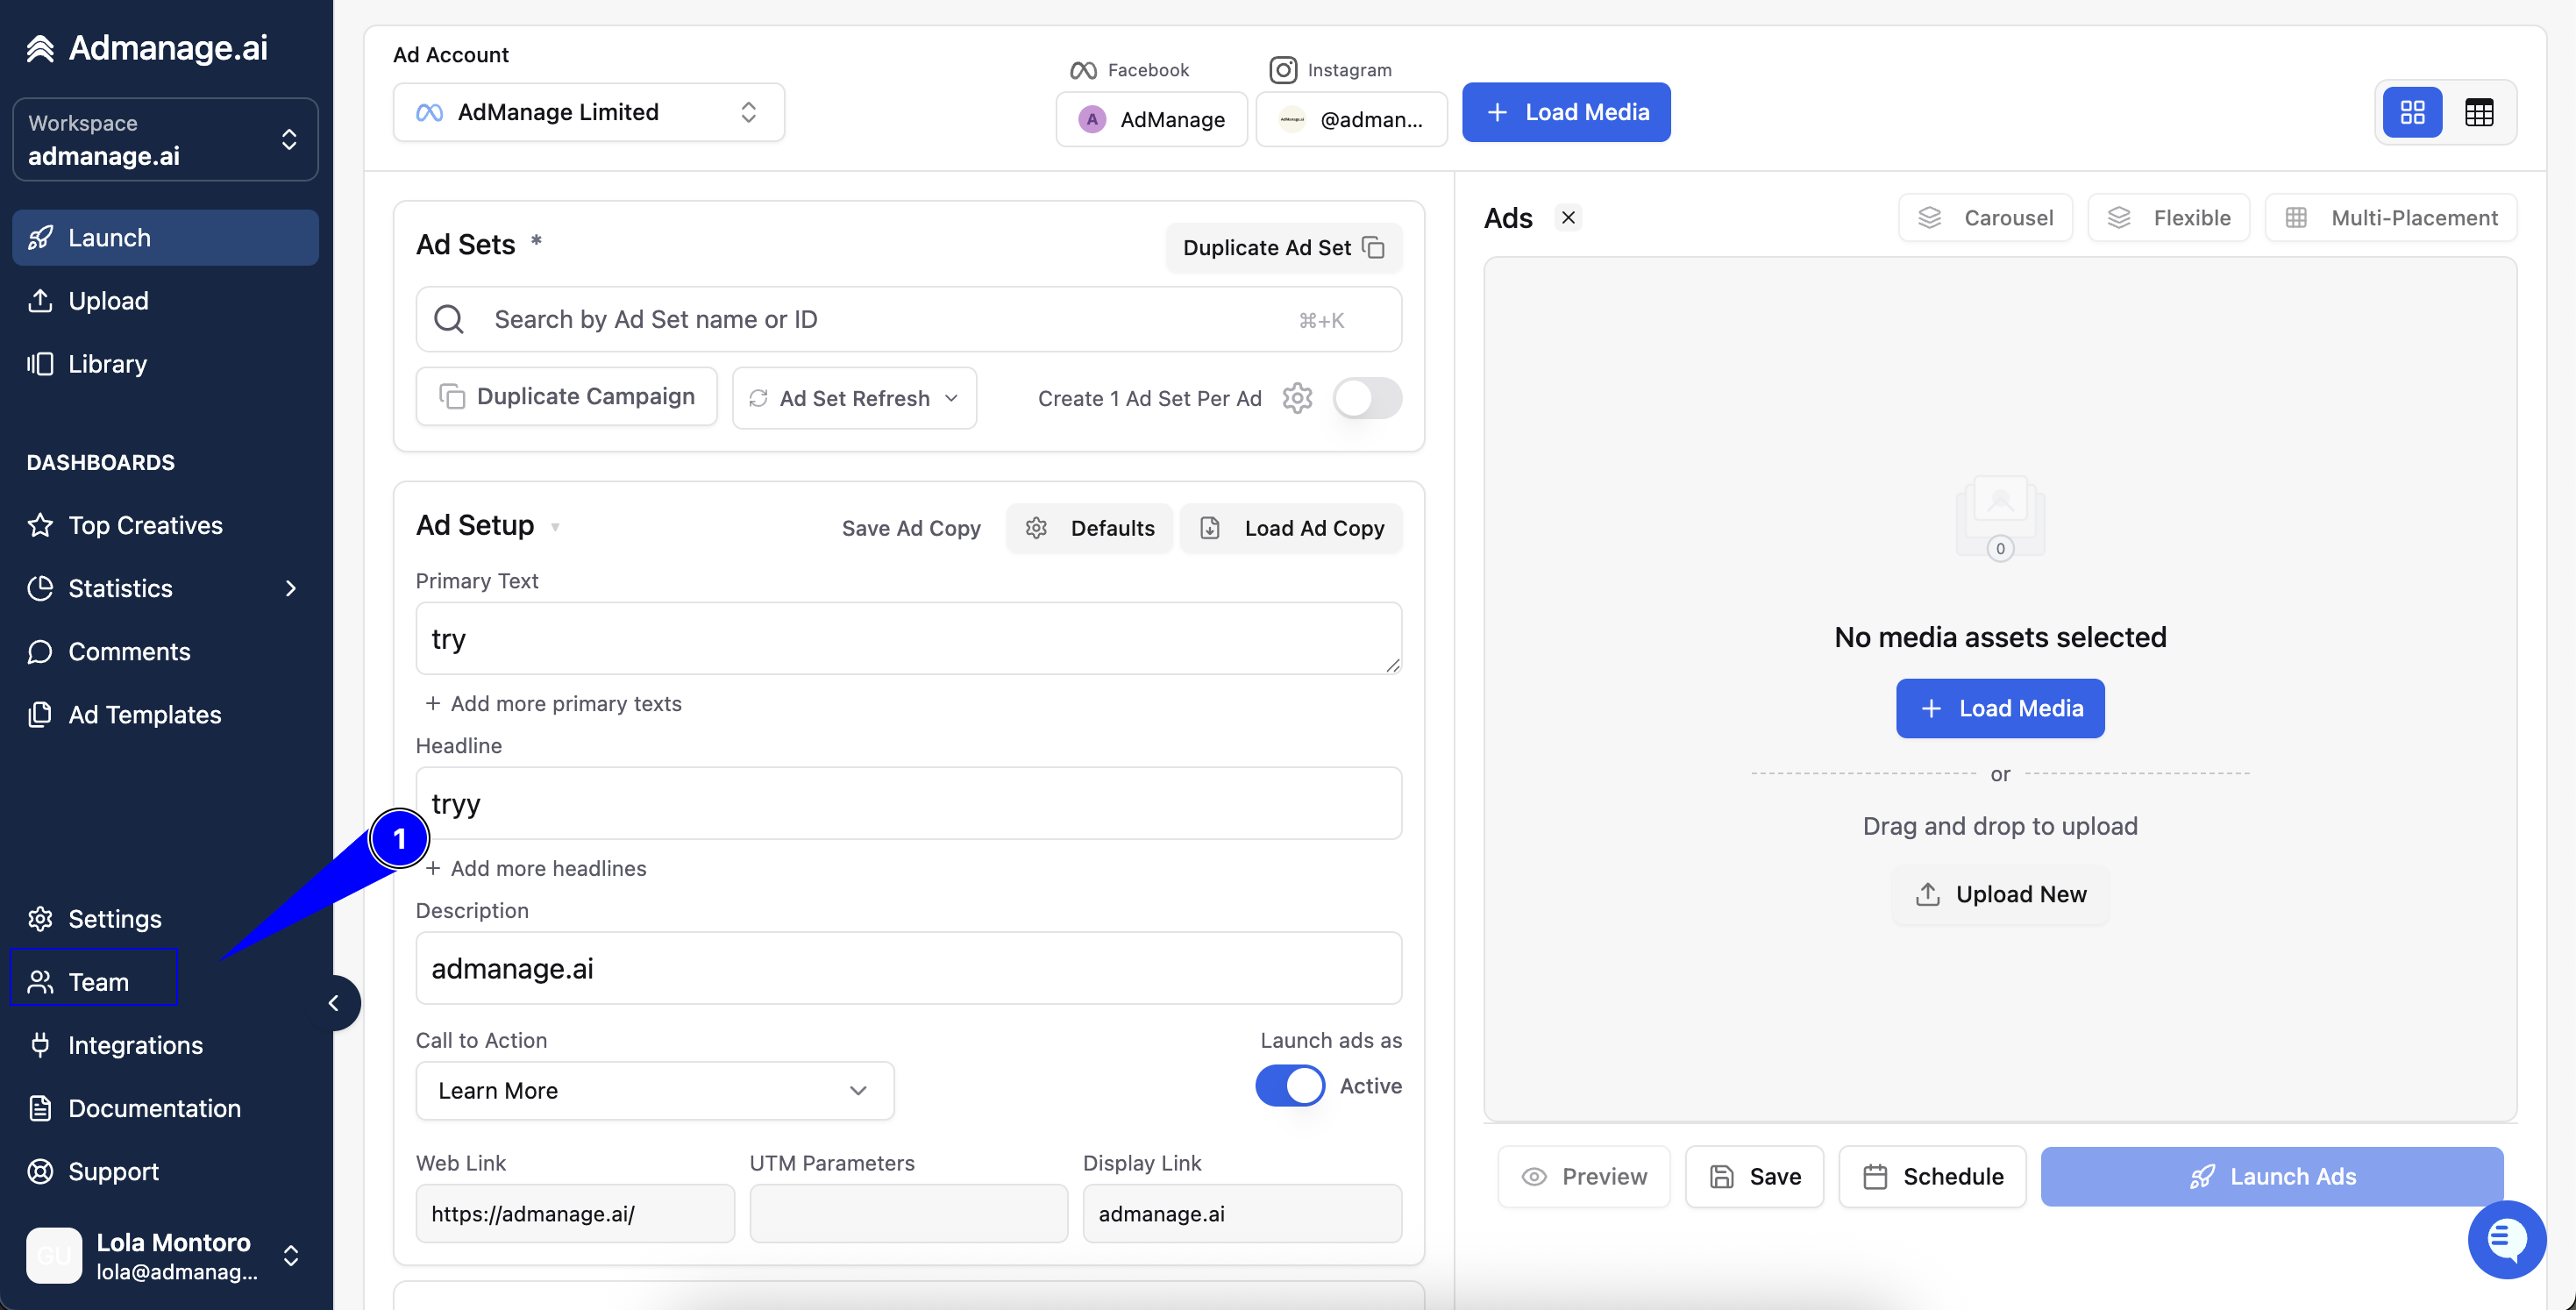2576x1310 pixels.
Task: Expand the Statistics submenu chevron
Action: [291, 588]
